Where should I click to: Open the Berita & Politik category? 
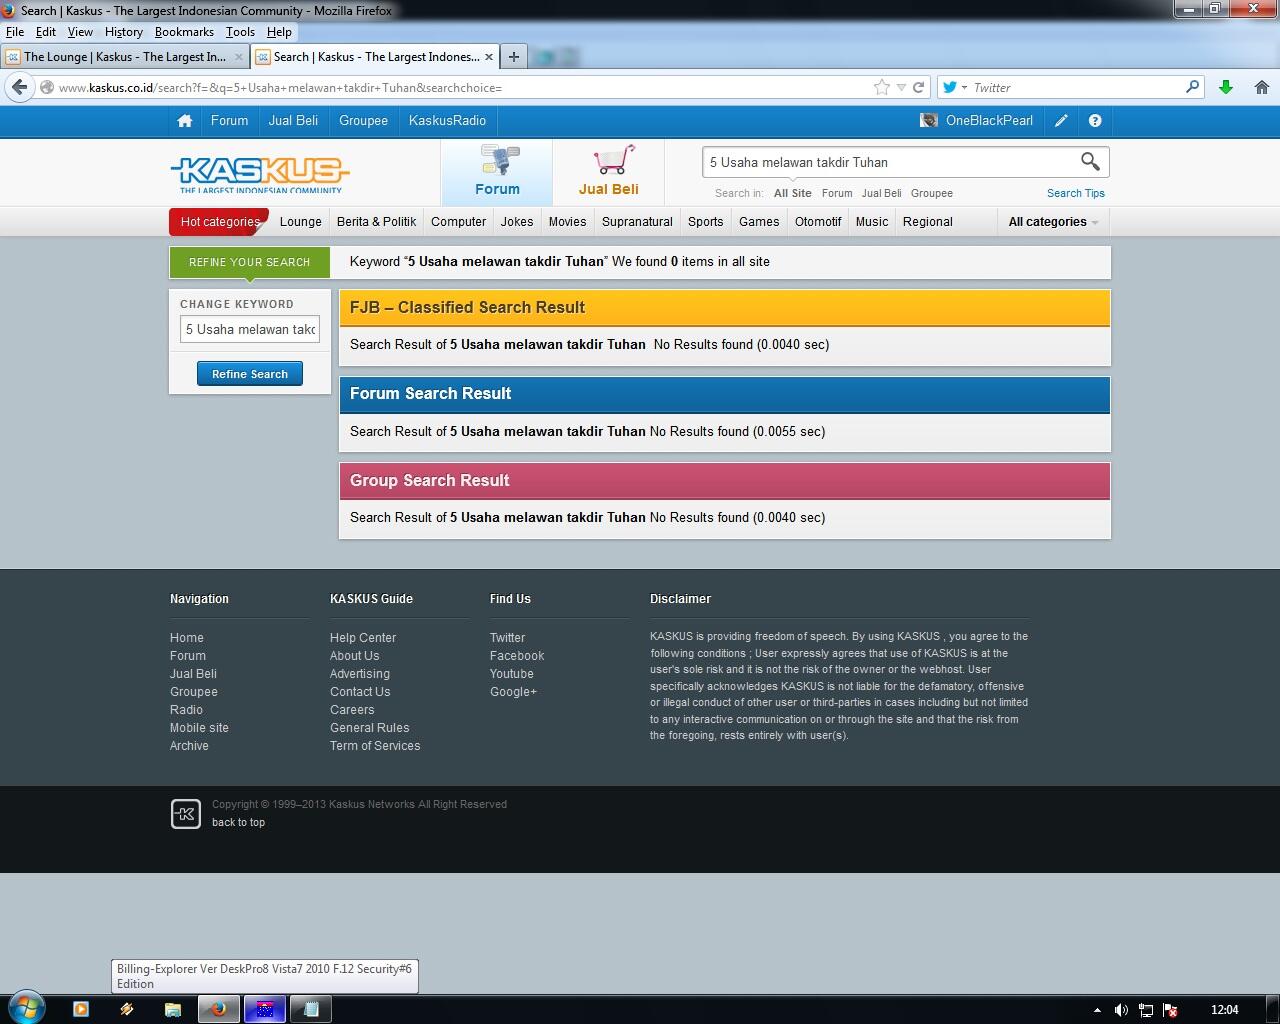coord(377,222)
